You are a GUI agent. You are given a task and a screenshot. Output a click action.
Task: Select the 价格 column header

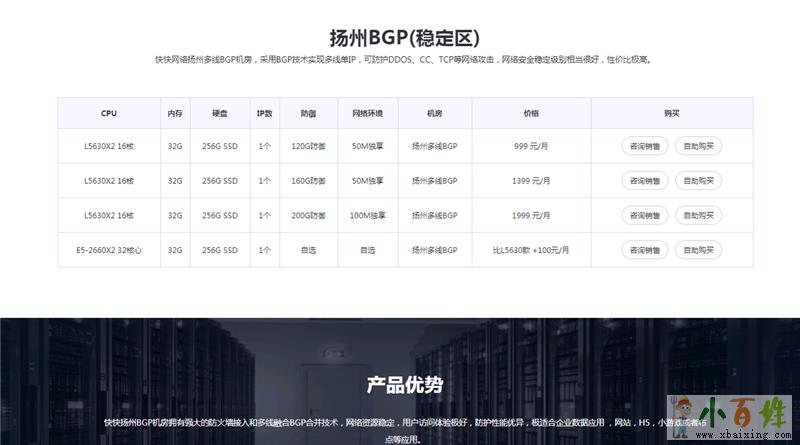click(531, 113)
